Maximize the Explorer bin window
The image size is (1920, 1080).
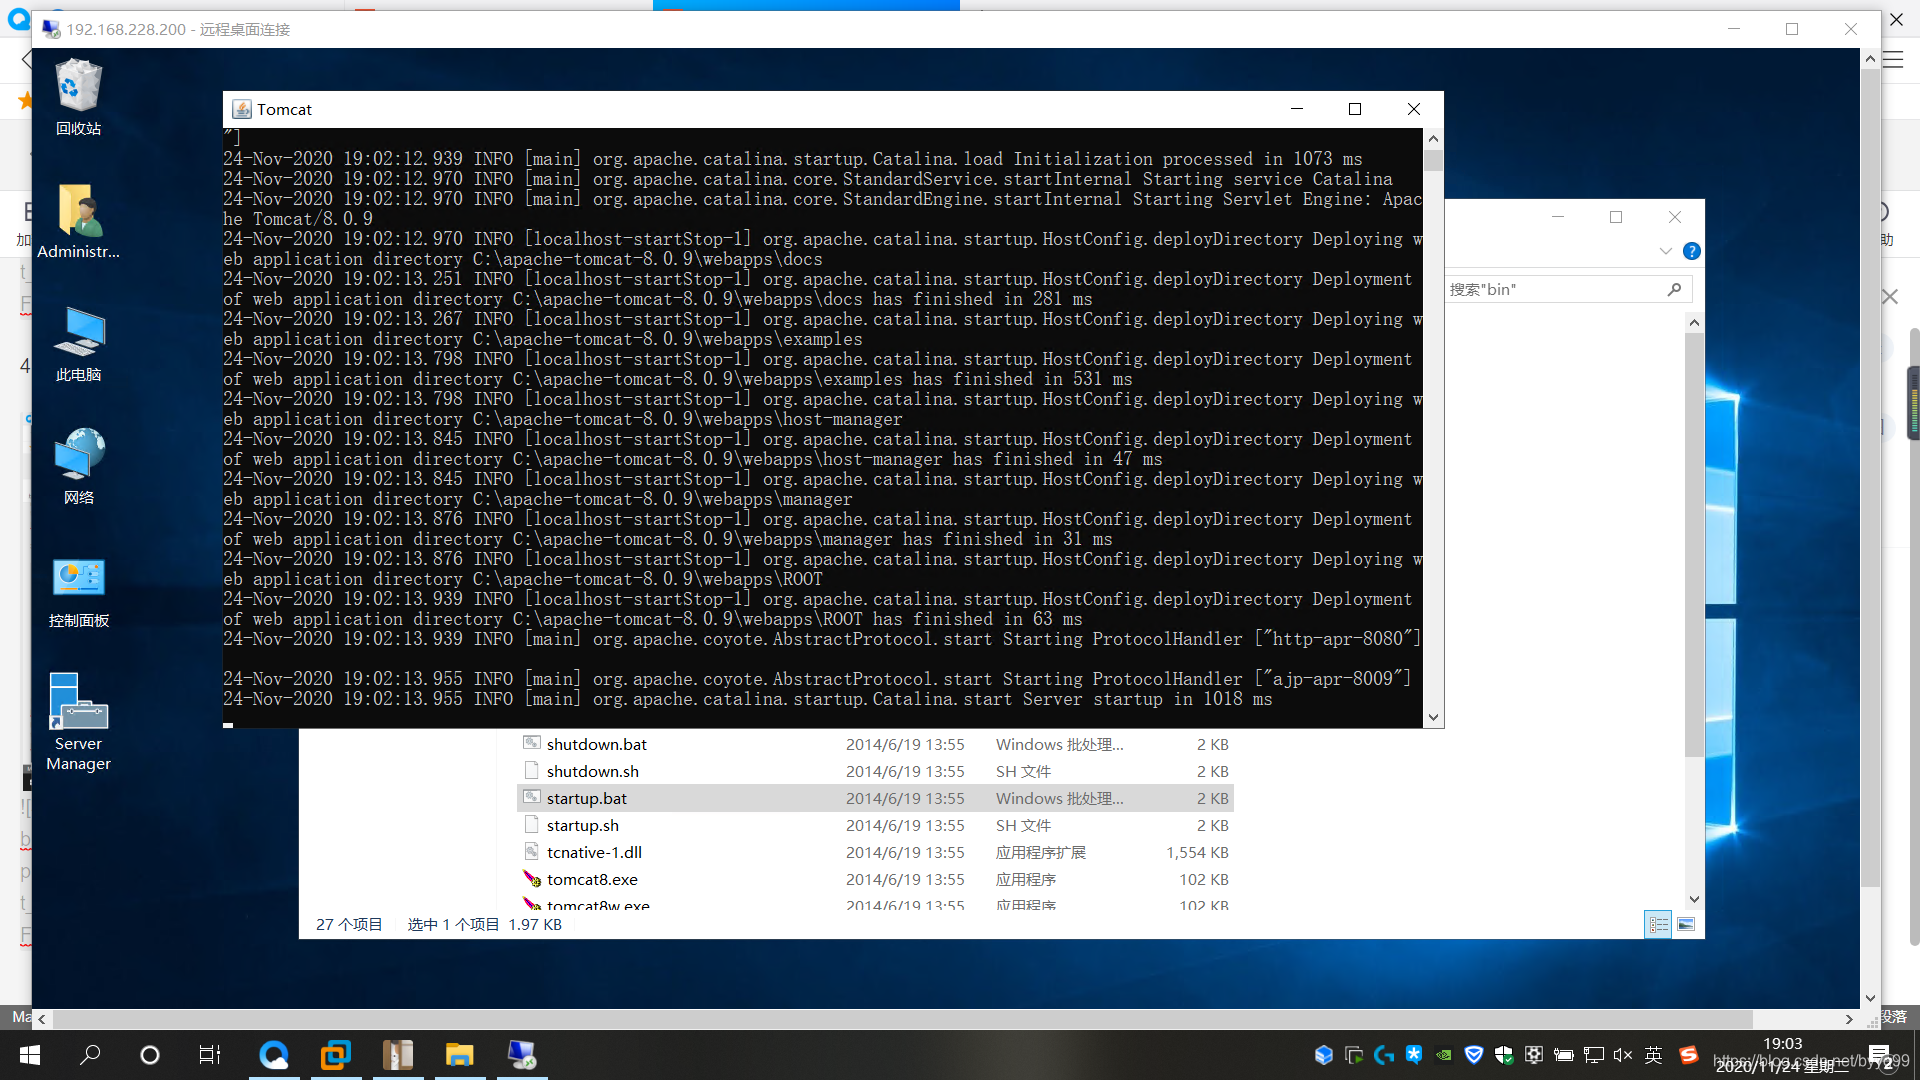click(x=1616, y=217)
